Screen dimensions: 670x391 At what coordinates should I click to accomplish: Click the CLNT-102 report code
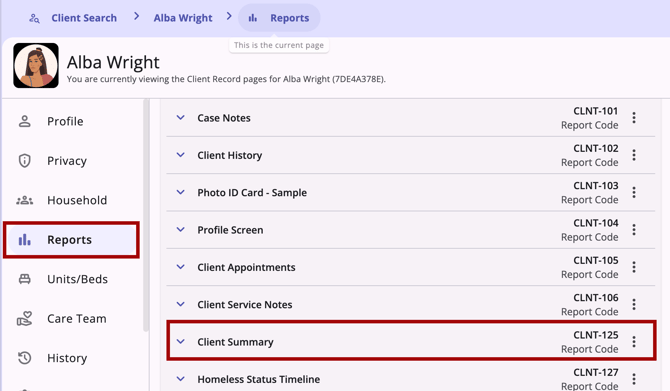tap(596, 148)
